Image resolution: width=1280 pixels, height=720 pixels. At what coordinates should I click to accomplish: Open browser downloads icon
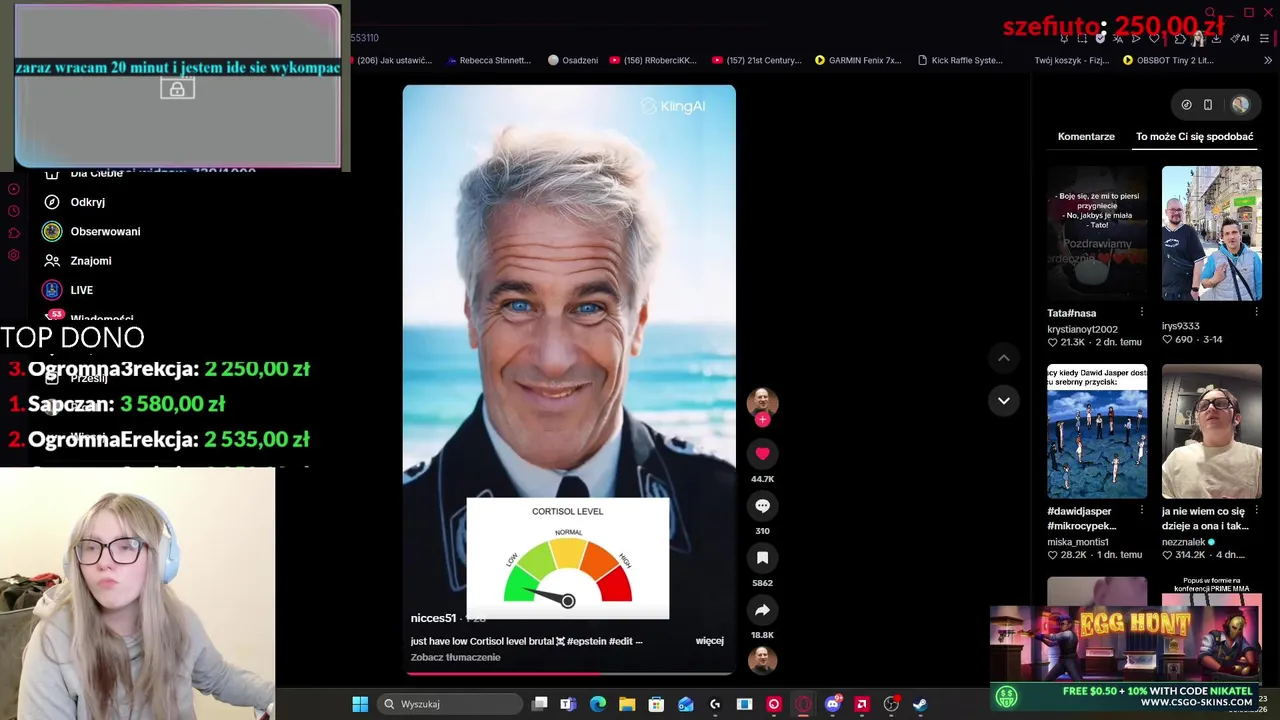tap(1216, 38)
